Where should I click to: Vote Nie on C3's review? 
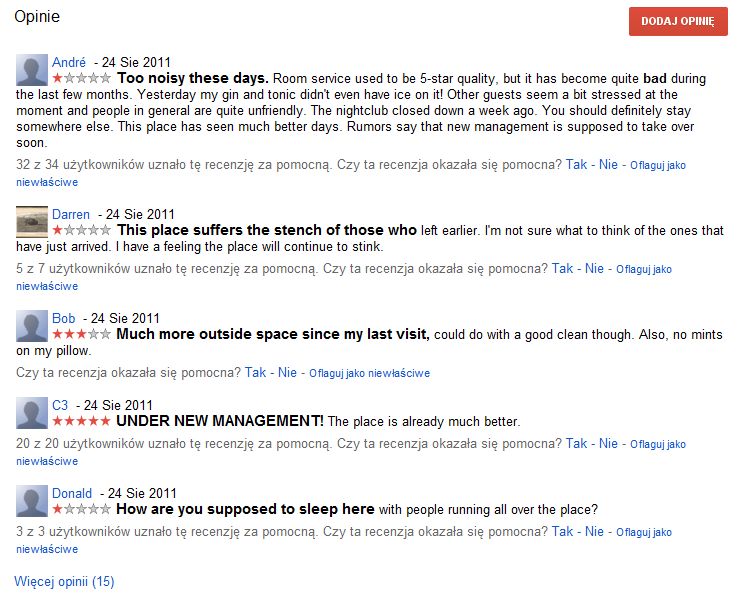point(608,444)
